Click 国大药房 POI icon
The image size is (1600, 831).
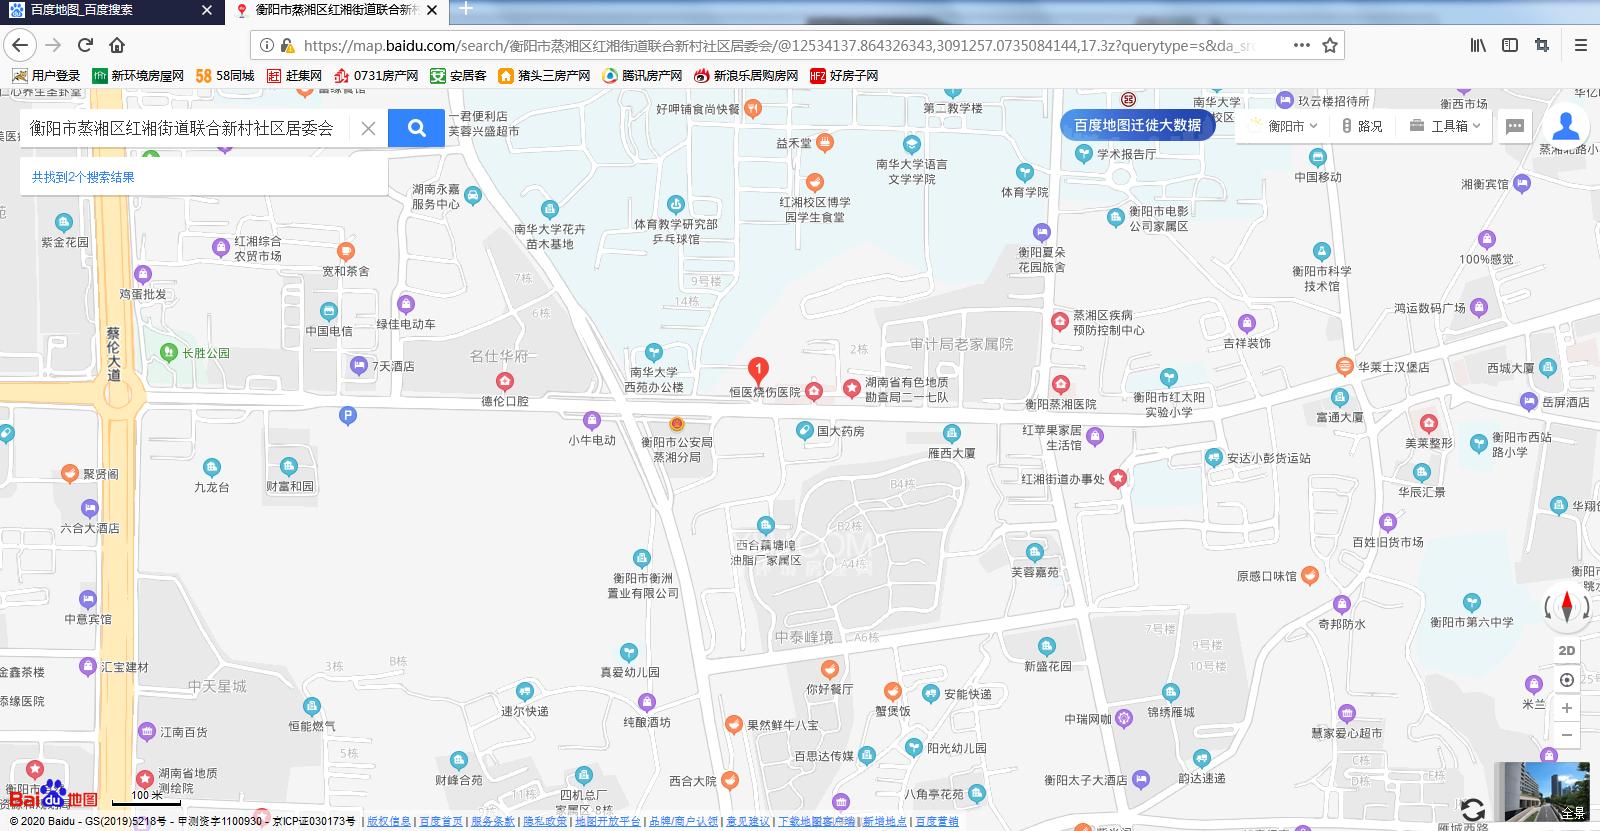click(804, 431)
